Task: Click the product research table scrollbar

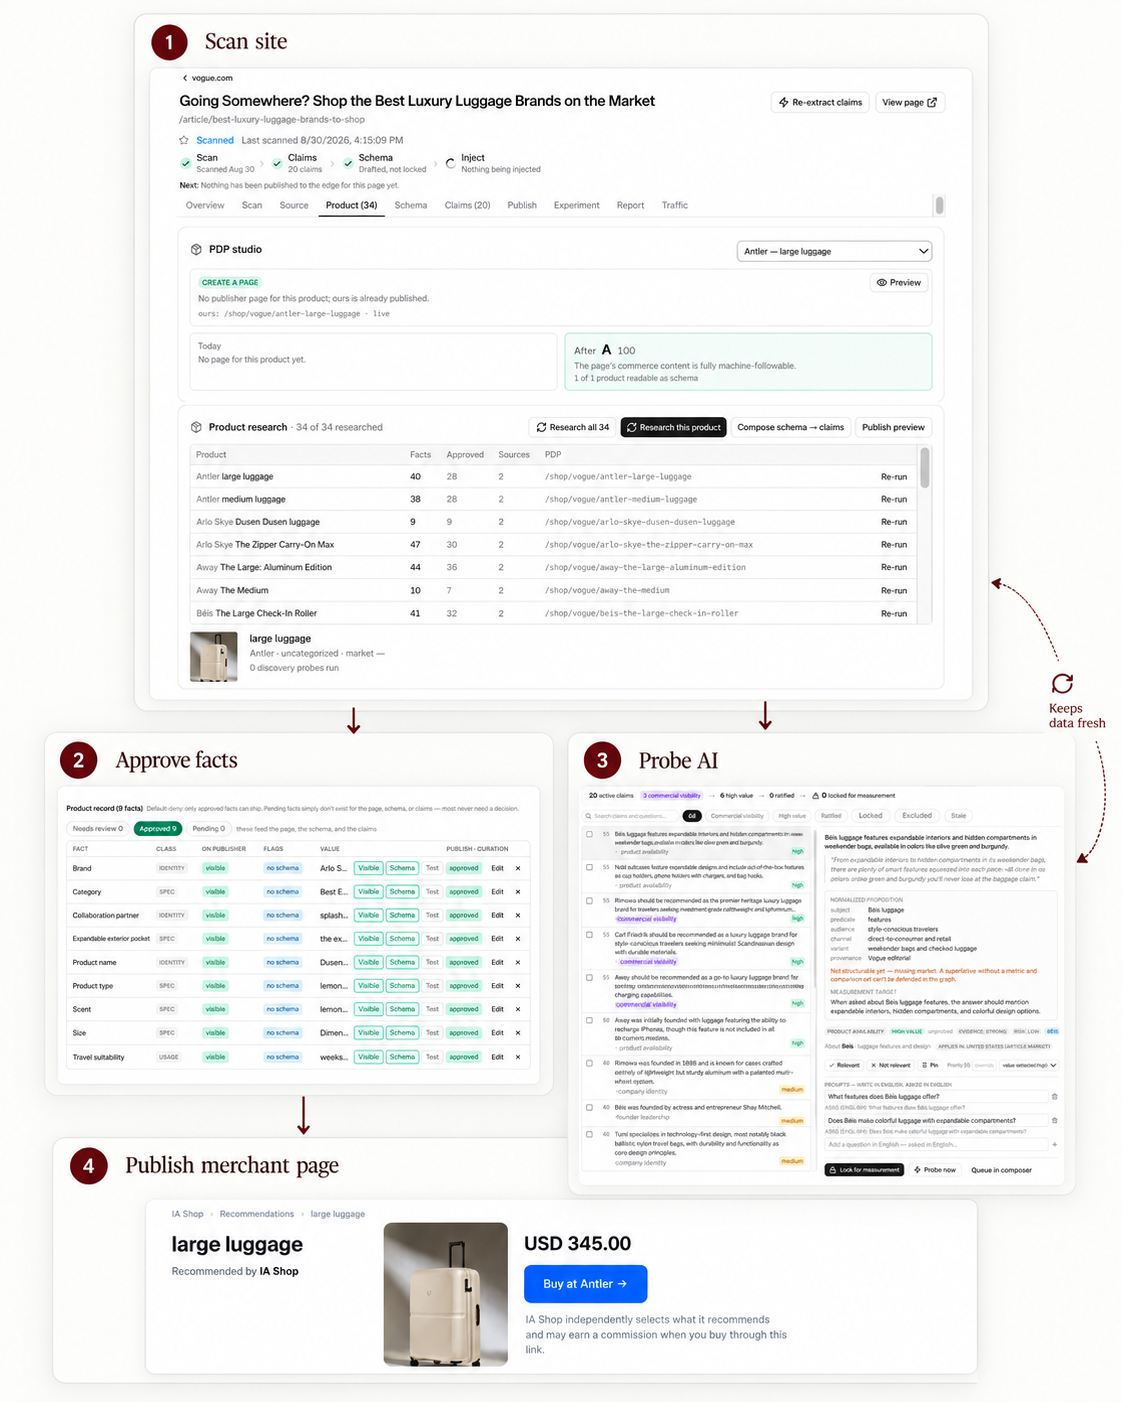Action: point(925,468)
